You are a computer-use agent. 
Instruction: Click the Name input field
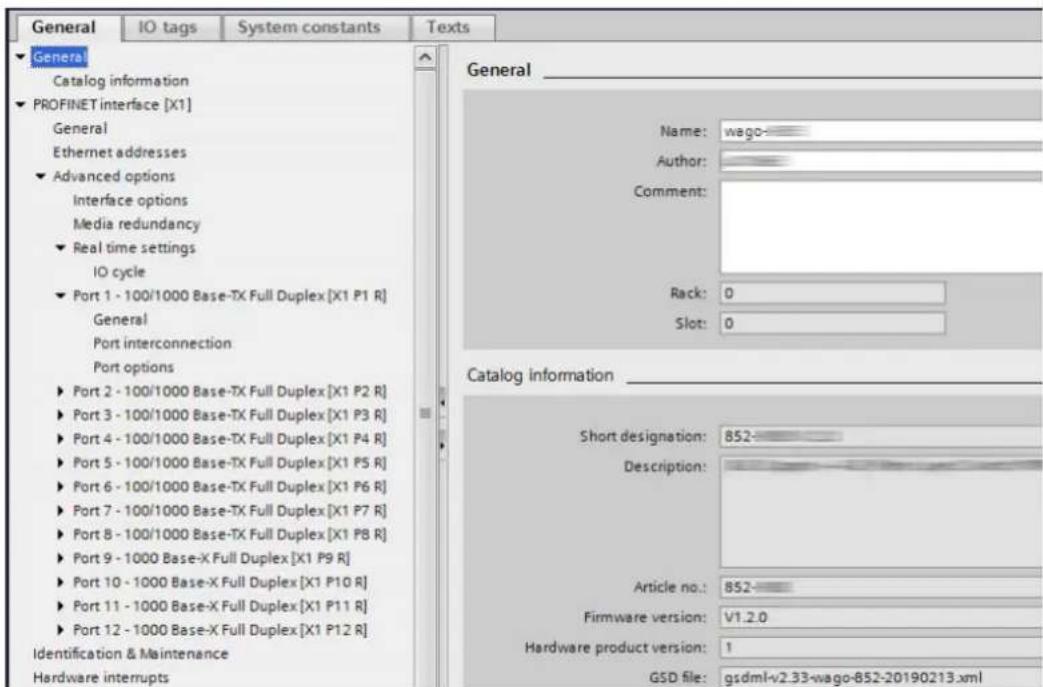pyautogui.click(x=881, y=131)
